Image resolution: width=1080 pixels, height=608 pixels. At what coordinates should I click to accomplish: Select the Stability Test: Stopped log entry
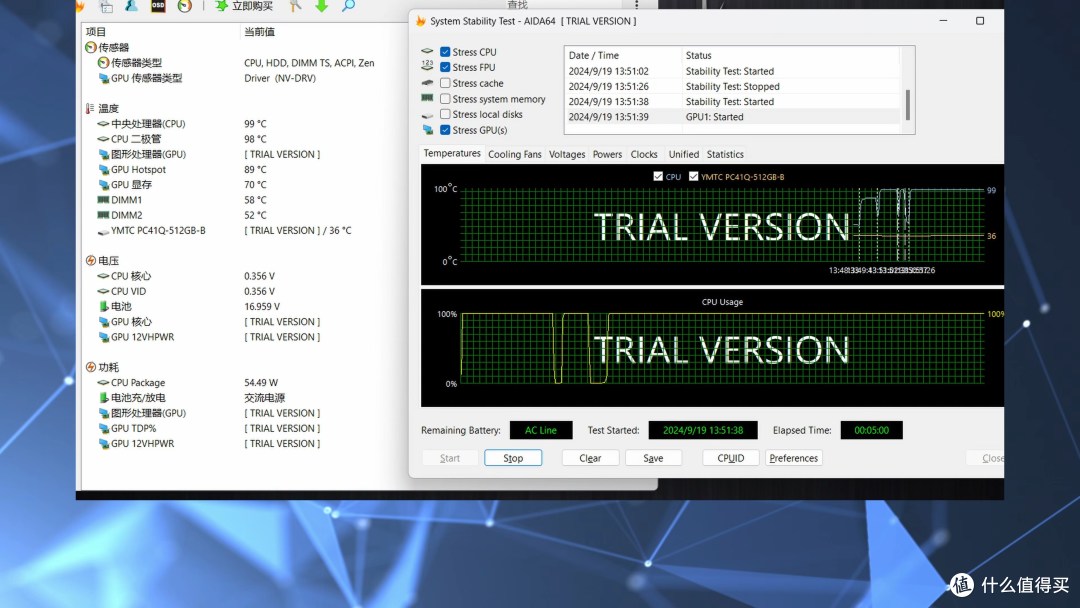(733, 87)
